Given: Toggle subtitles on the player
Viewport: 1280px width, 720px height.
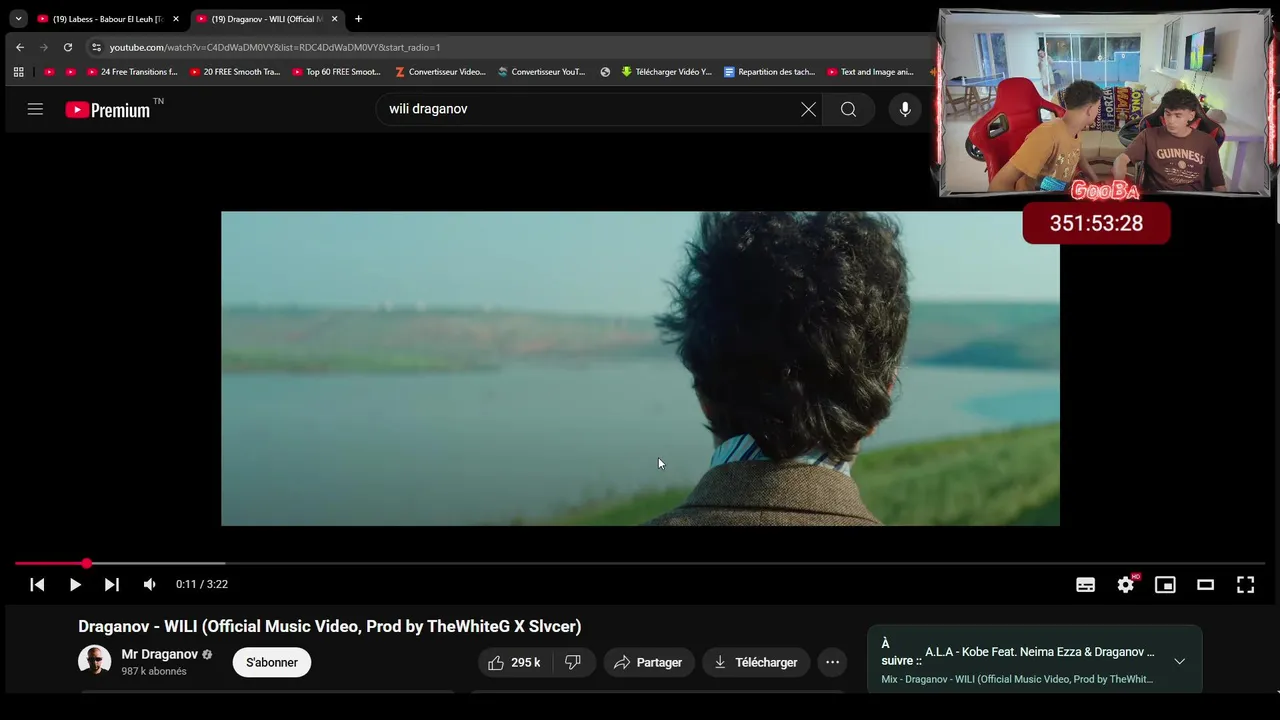Looking at the screenshot, I should [x=1085, y=585].
